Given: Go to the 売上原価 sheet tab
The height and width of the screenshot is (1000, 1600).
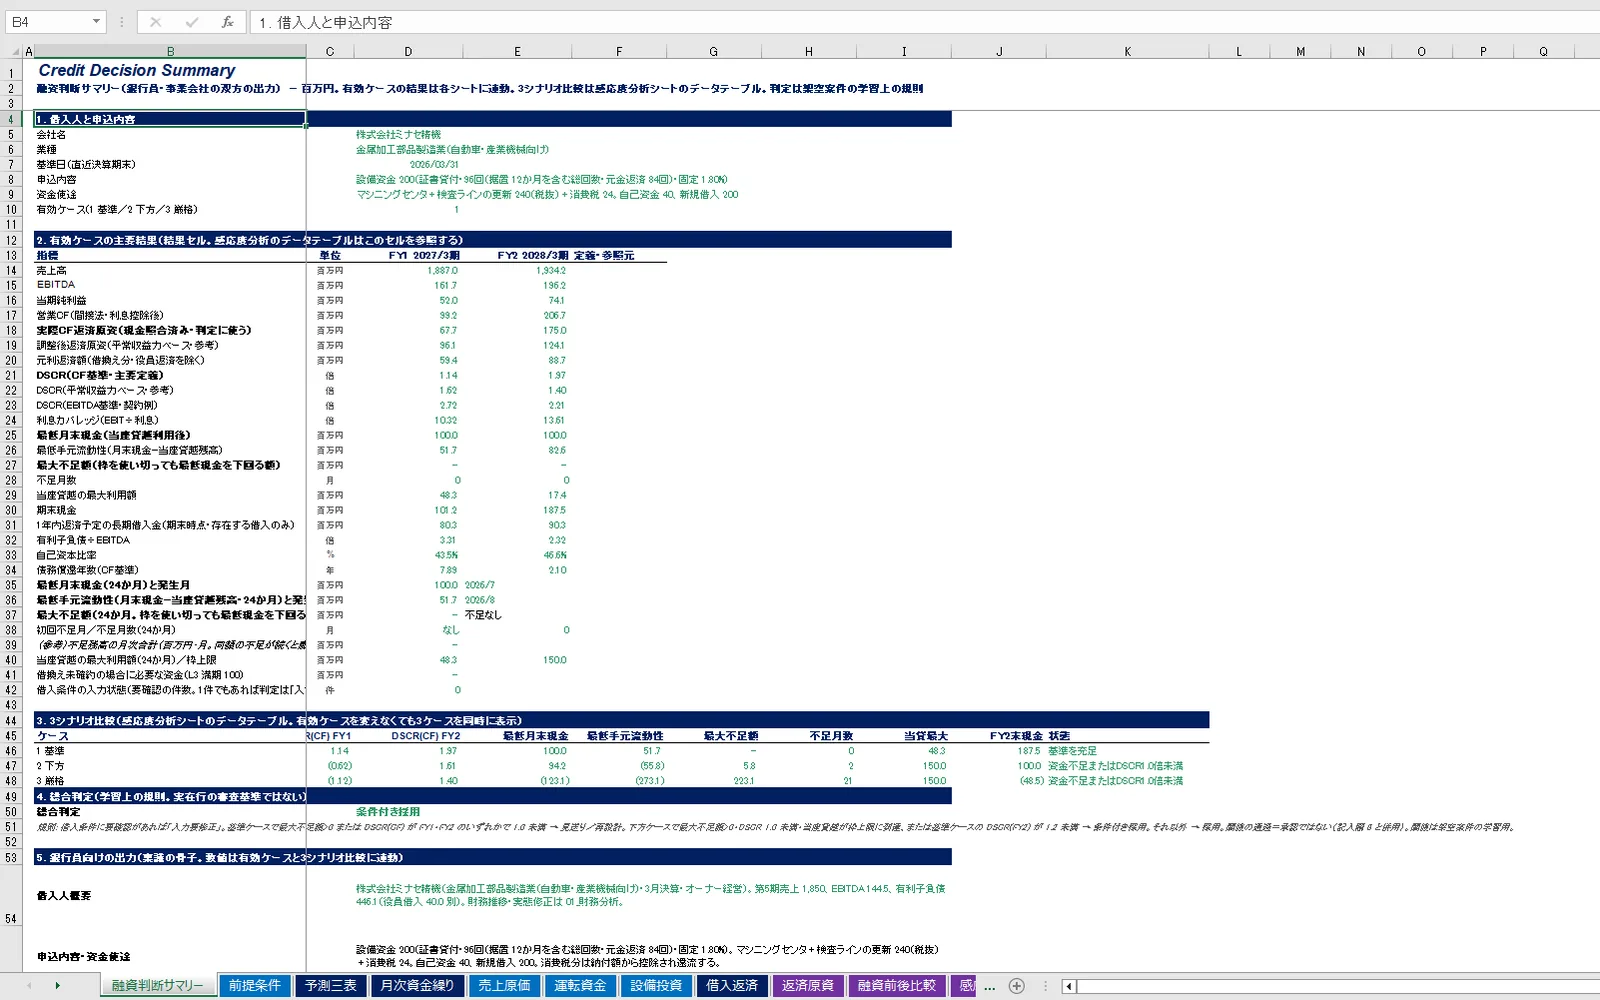Looking at the screenshot, I should [x=504, y=986].
